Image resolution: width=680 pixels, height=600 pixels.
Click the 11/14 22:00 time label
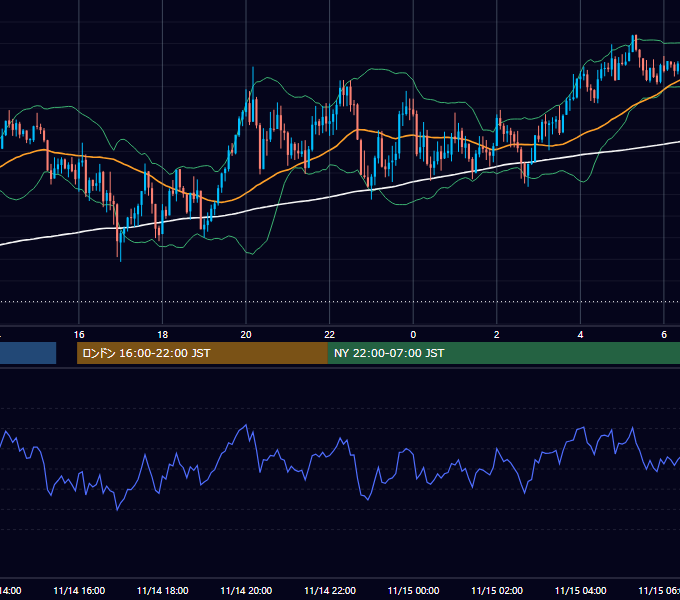coord(330,590)
